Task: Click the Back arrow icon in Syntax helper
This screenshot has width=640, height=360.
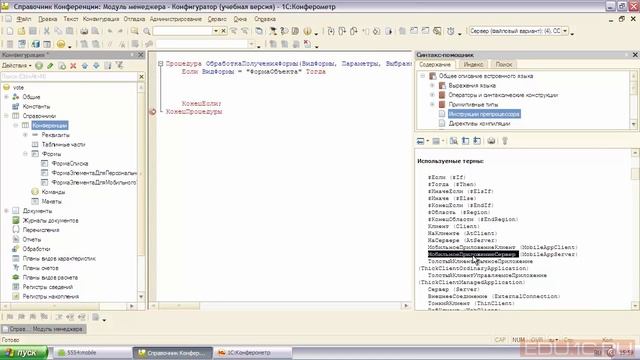Action: pos(420,141)
